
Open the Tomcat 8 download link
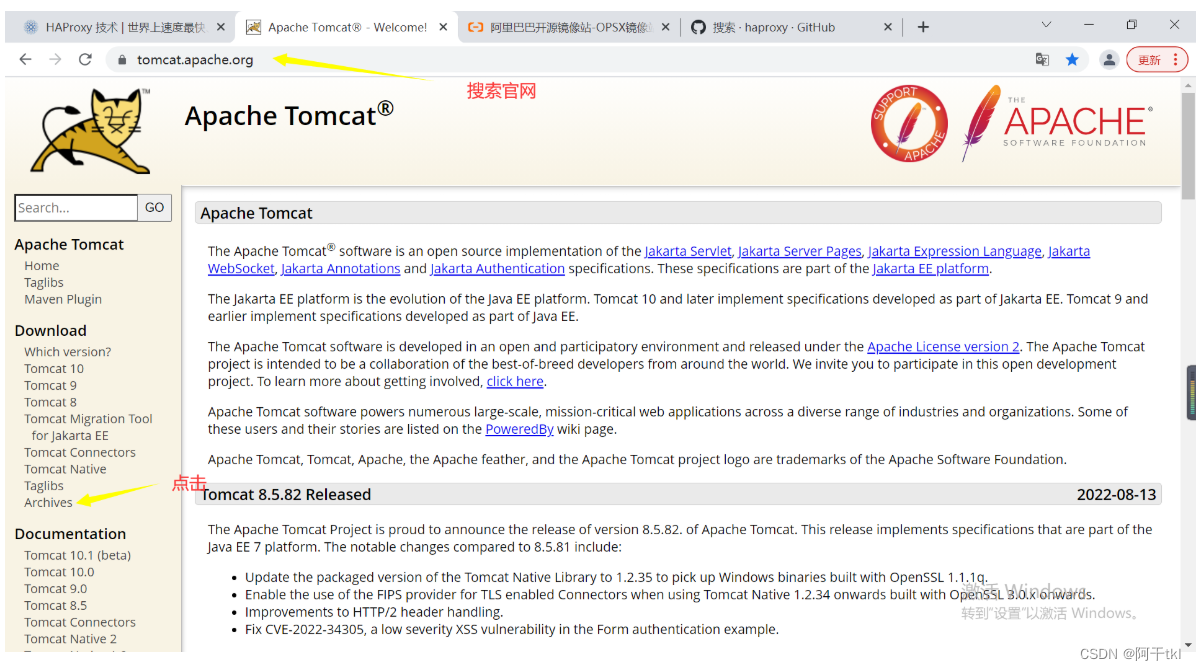tap(50, 402)
